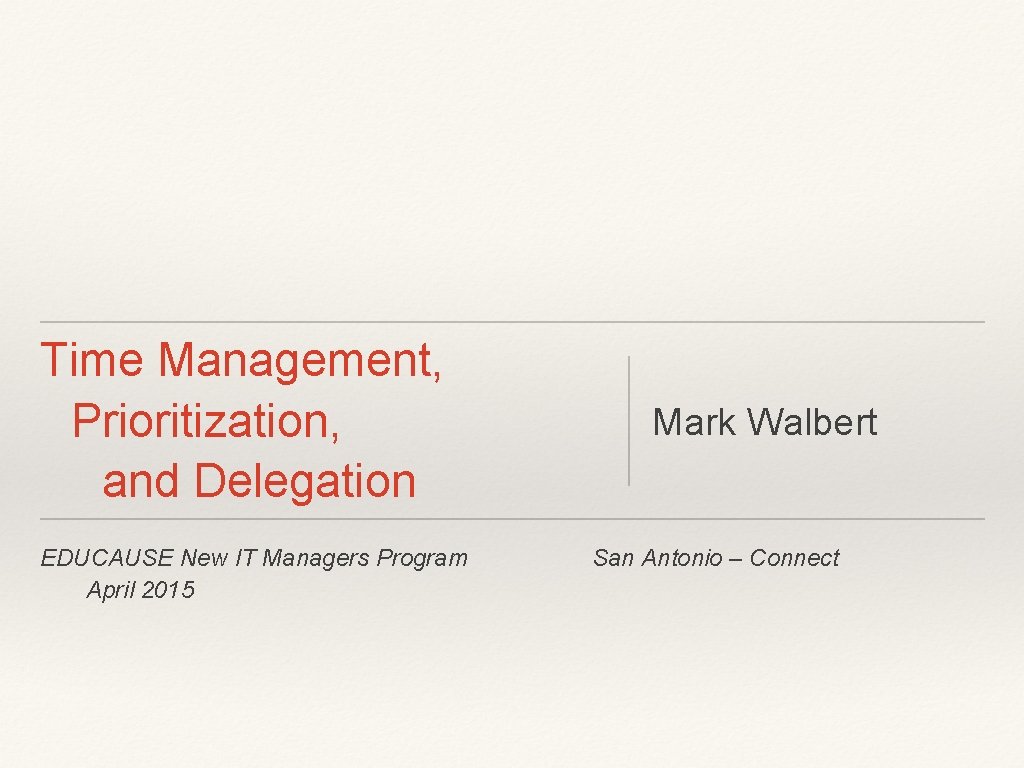
Task: Click the horizontal rule below the title
Action: click(512, 519)
